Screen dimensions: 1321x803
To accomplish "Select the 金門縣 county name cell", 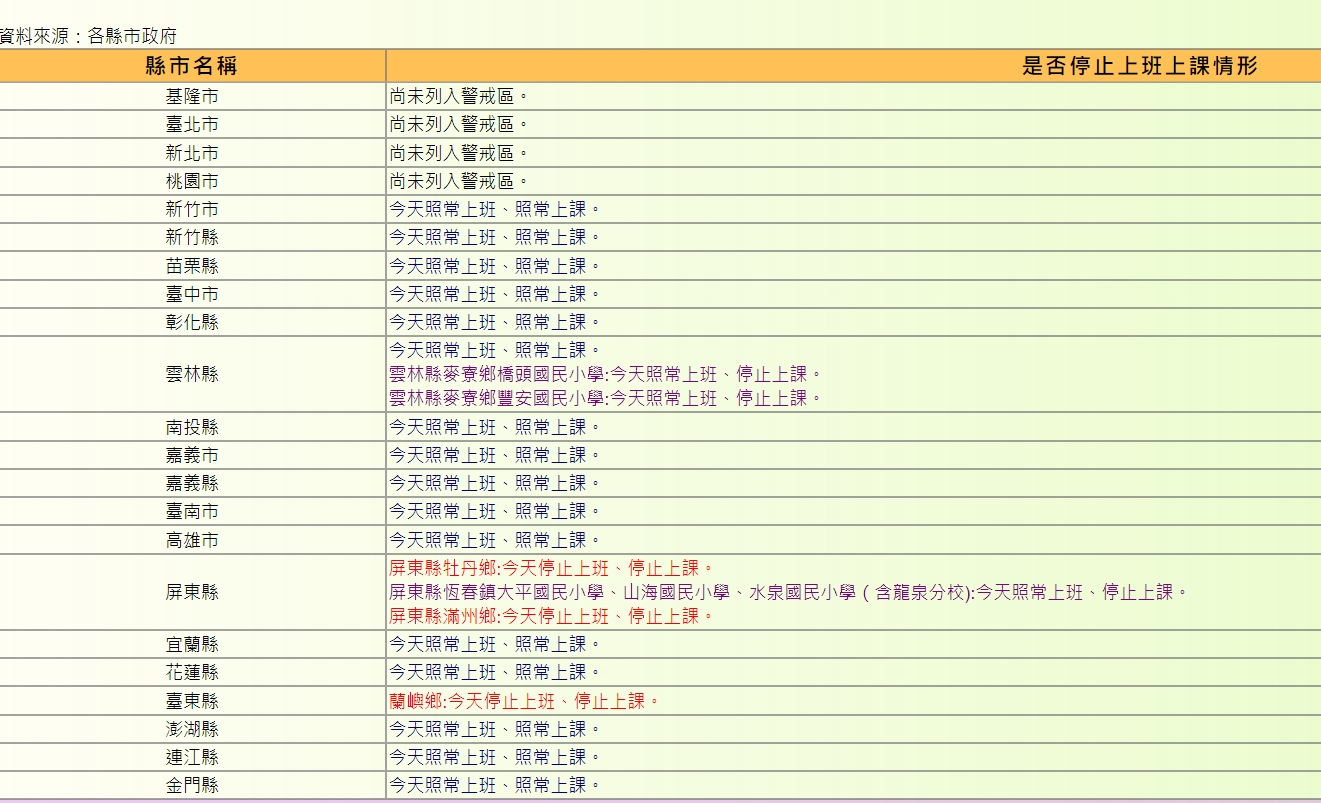I will pos(192,785).
